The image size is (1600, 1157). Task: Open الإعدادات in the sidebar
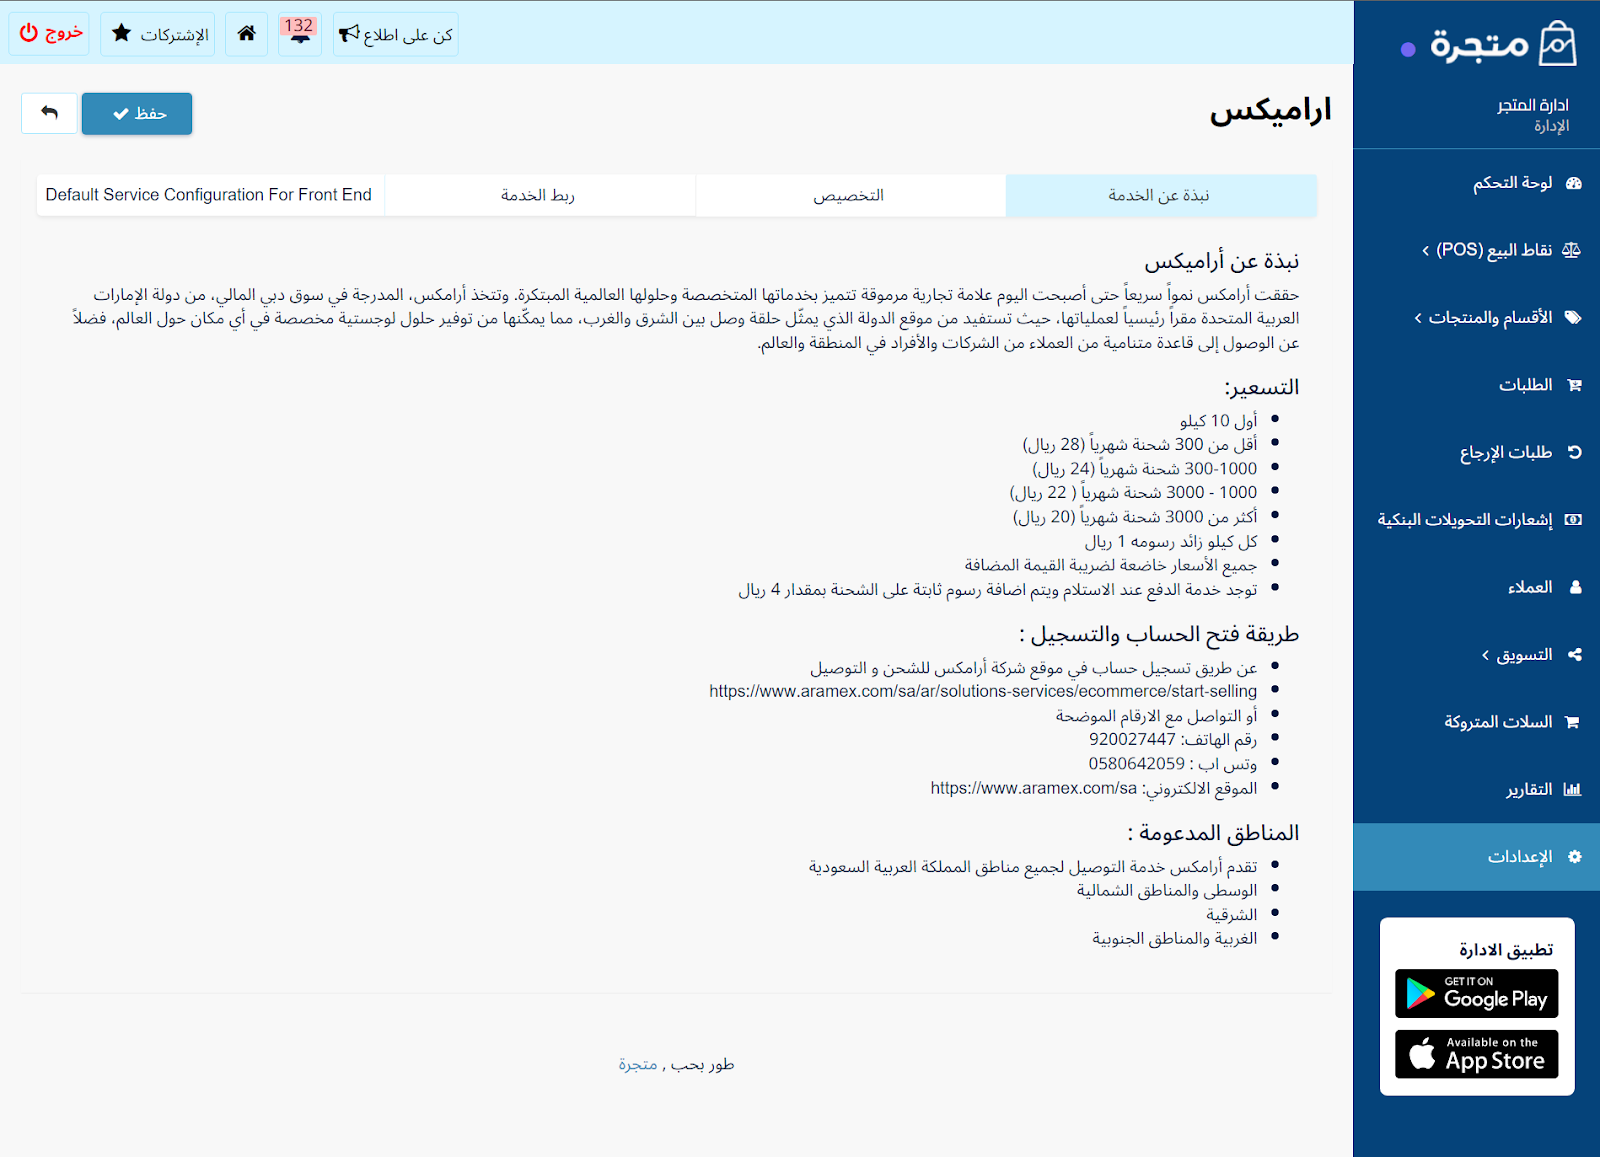(x=1477, y=857)
